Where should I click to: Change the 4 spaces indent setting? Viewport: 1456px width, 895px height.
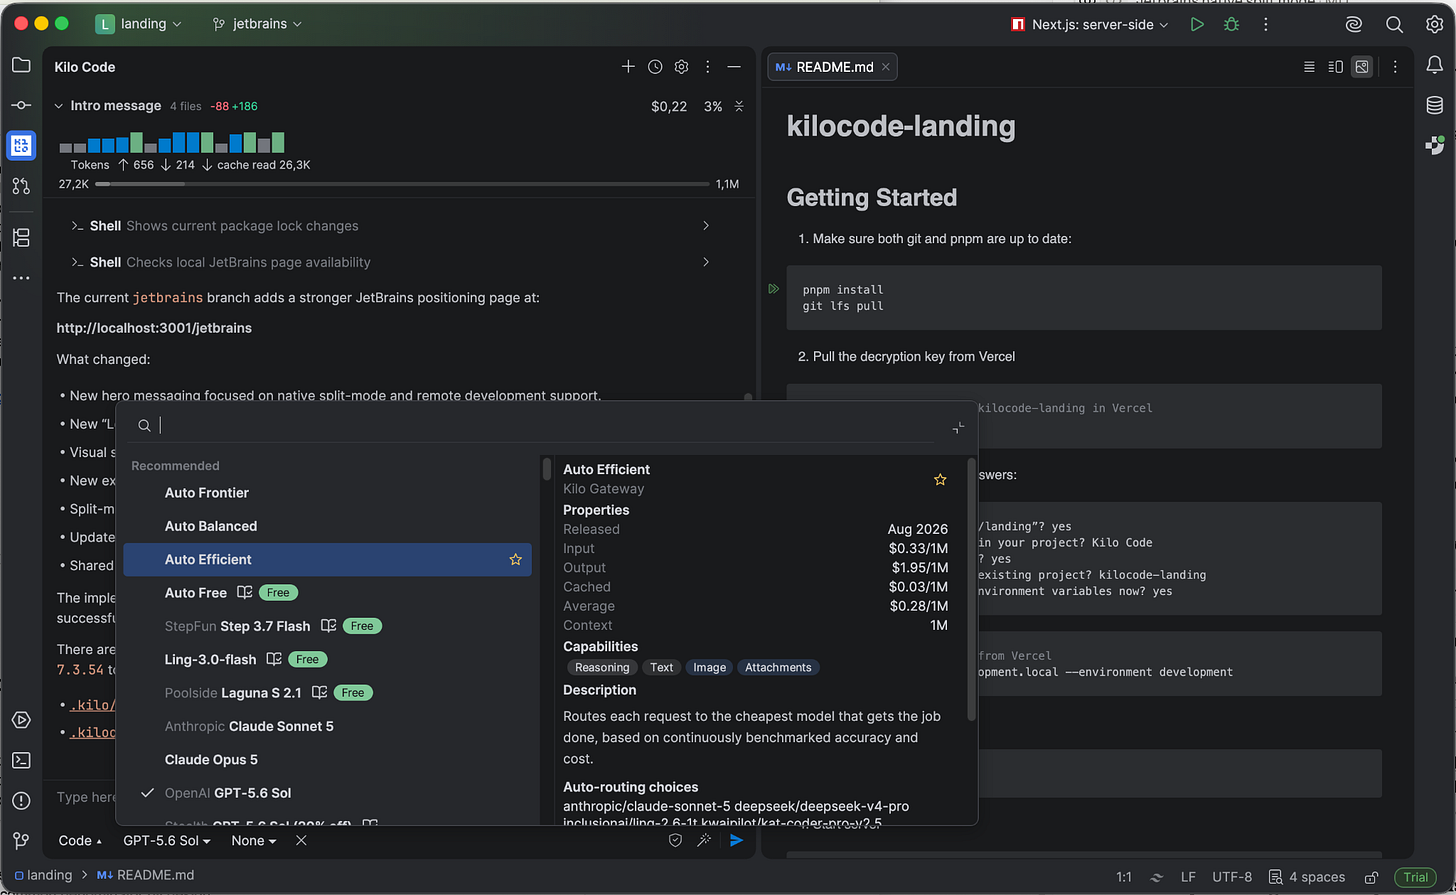[x=1308, y=877]
